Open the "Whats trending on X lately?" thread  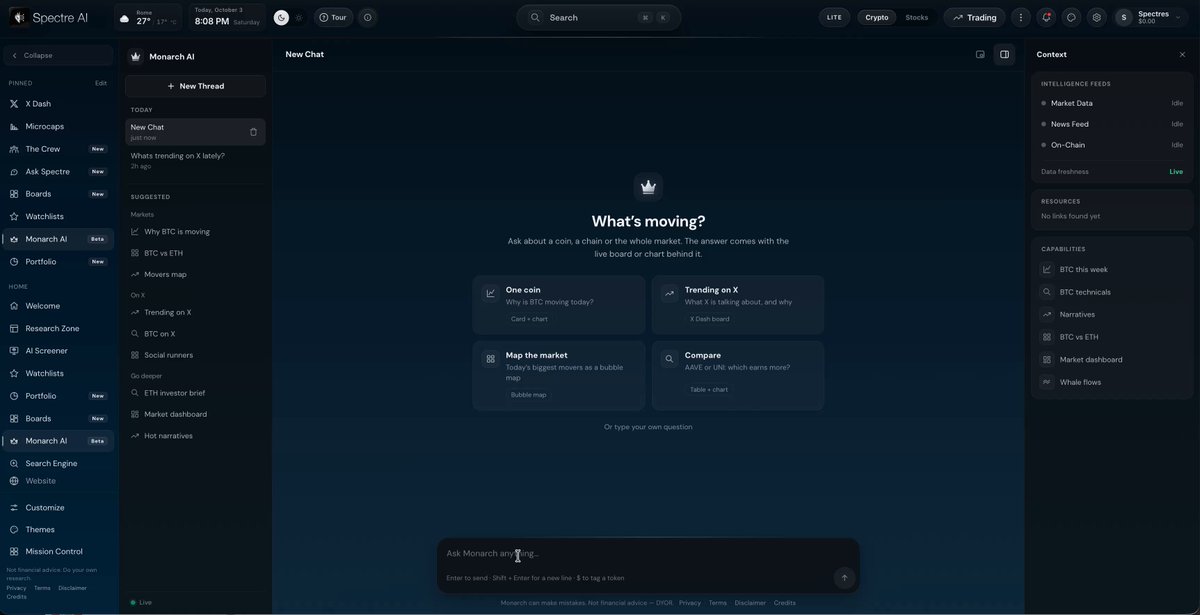[x=195, y=160]
